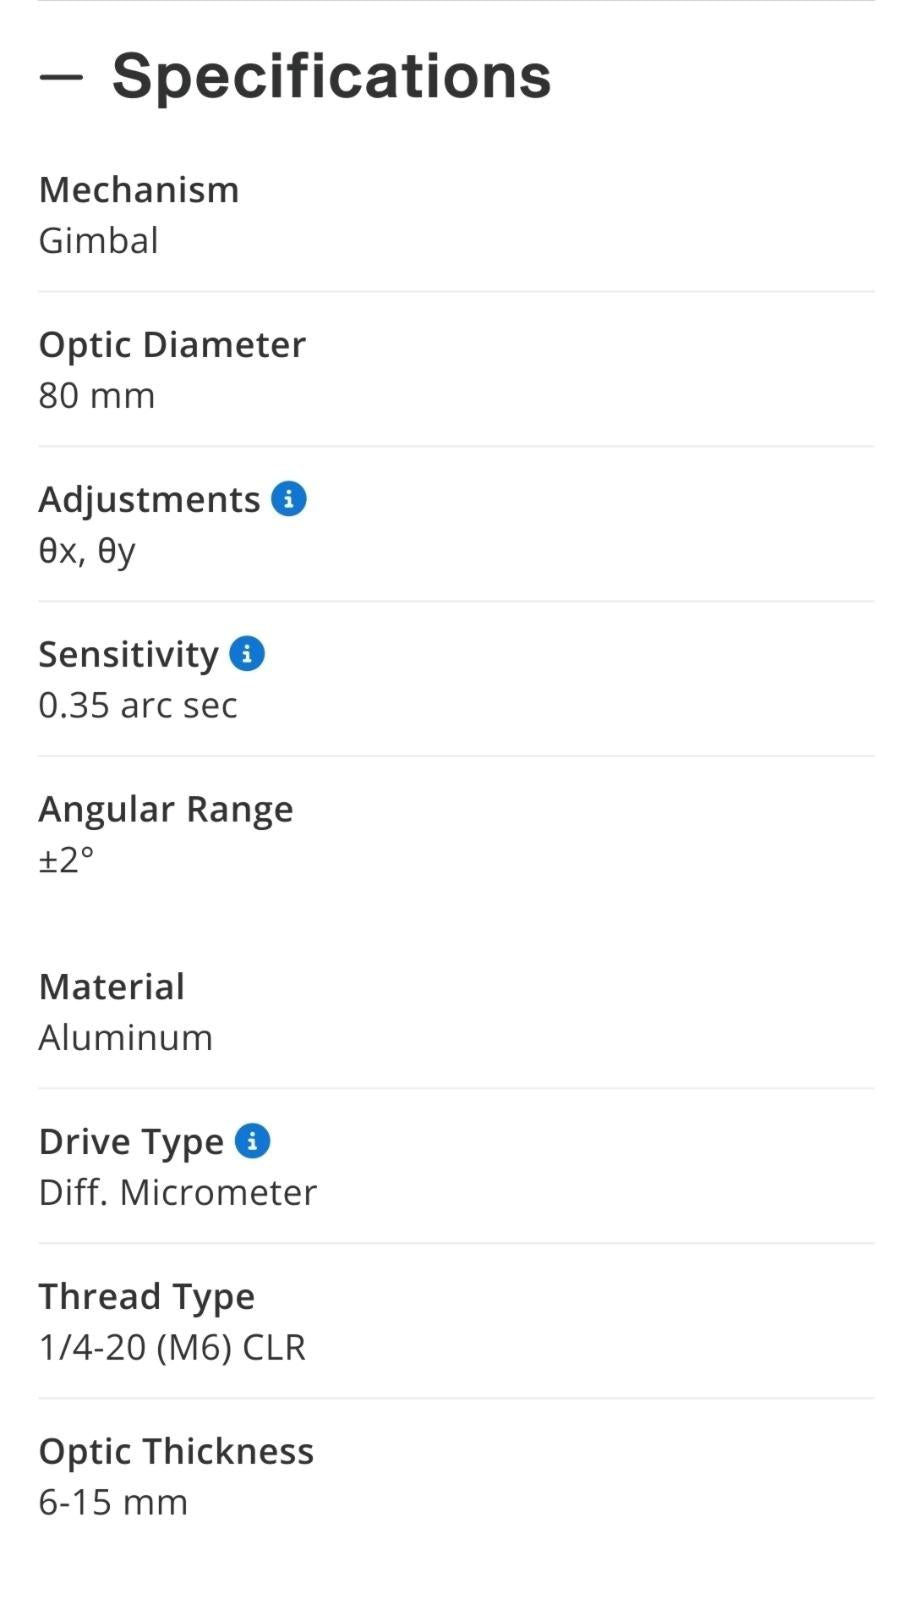913x1600 pixels.
Task: Click the Adjustments label text
Action: click(149, 500)
